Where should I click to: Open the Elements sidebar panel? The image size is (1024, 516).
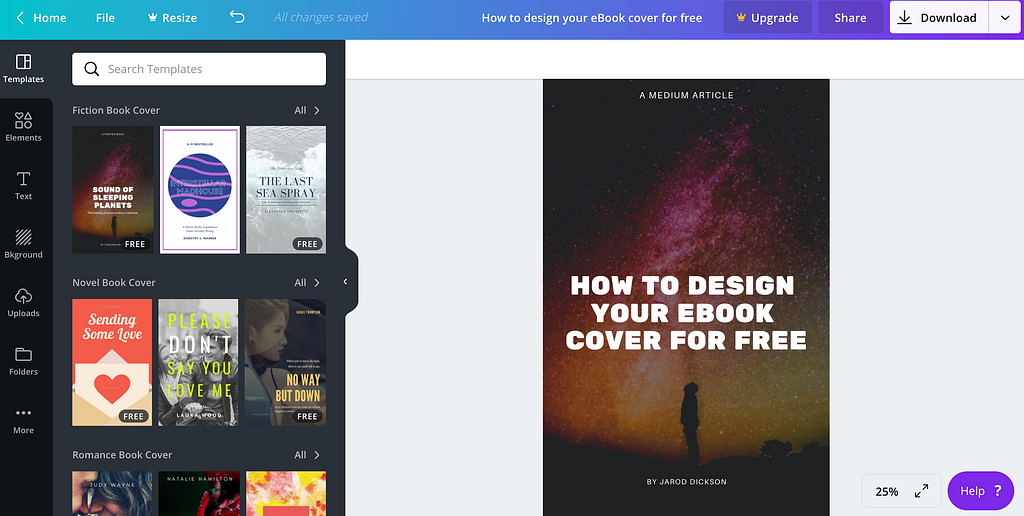point(24,127)
